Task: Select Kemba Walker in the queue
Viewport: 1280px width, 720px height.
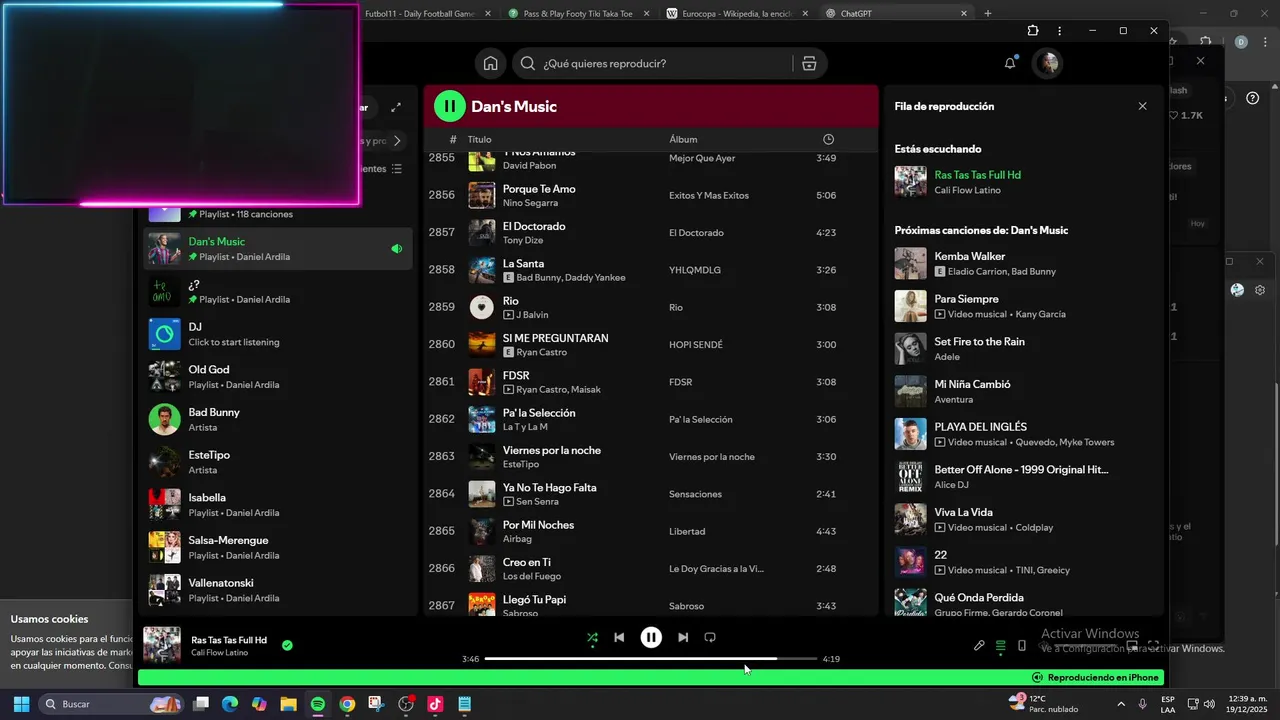Action: [1023, 264]
